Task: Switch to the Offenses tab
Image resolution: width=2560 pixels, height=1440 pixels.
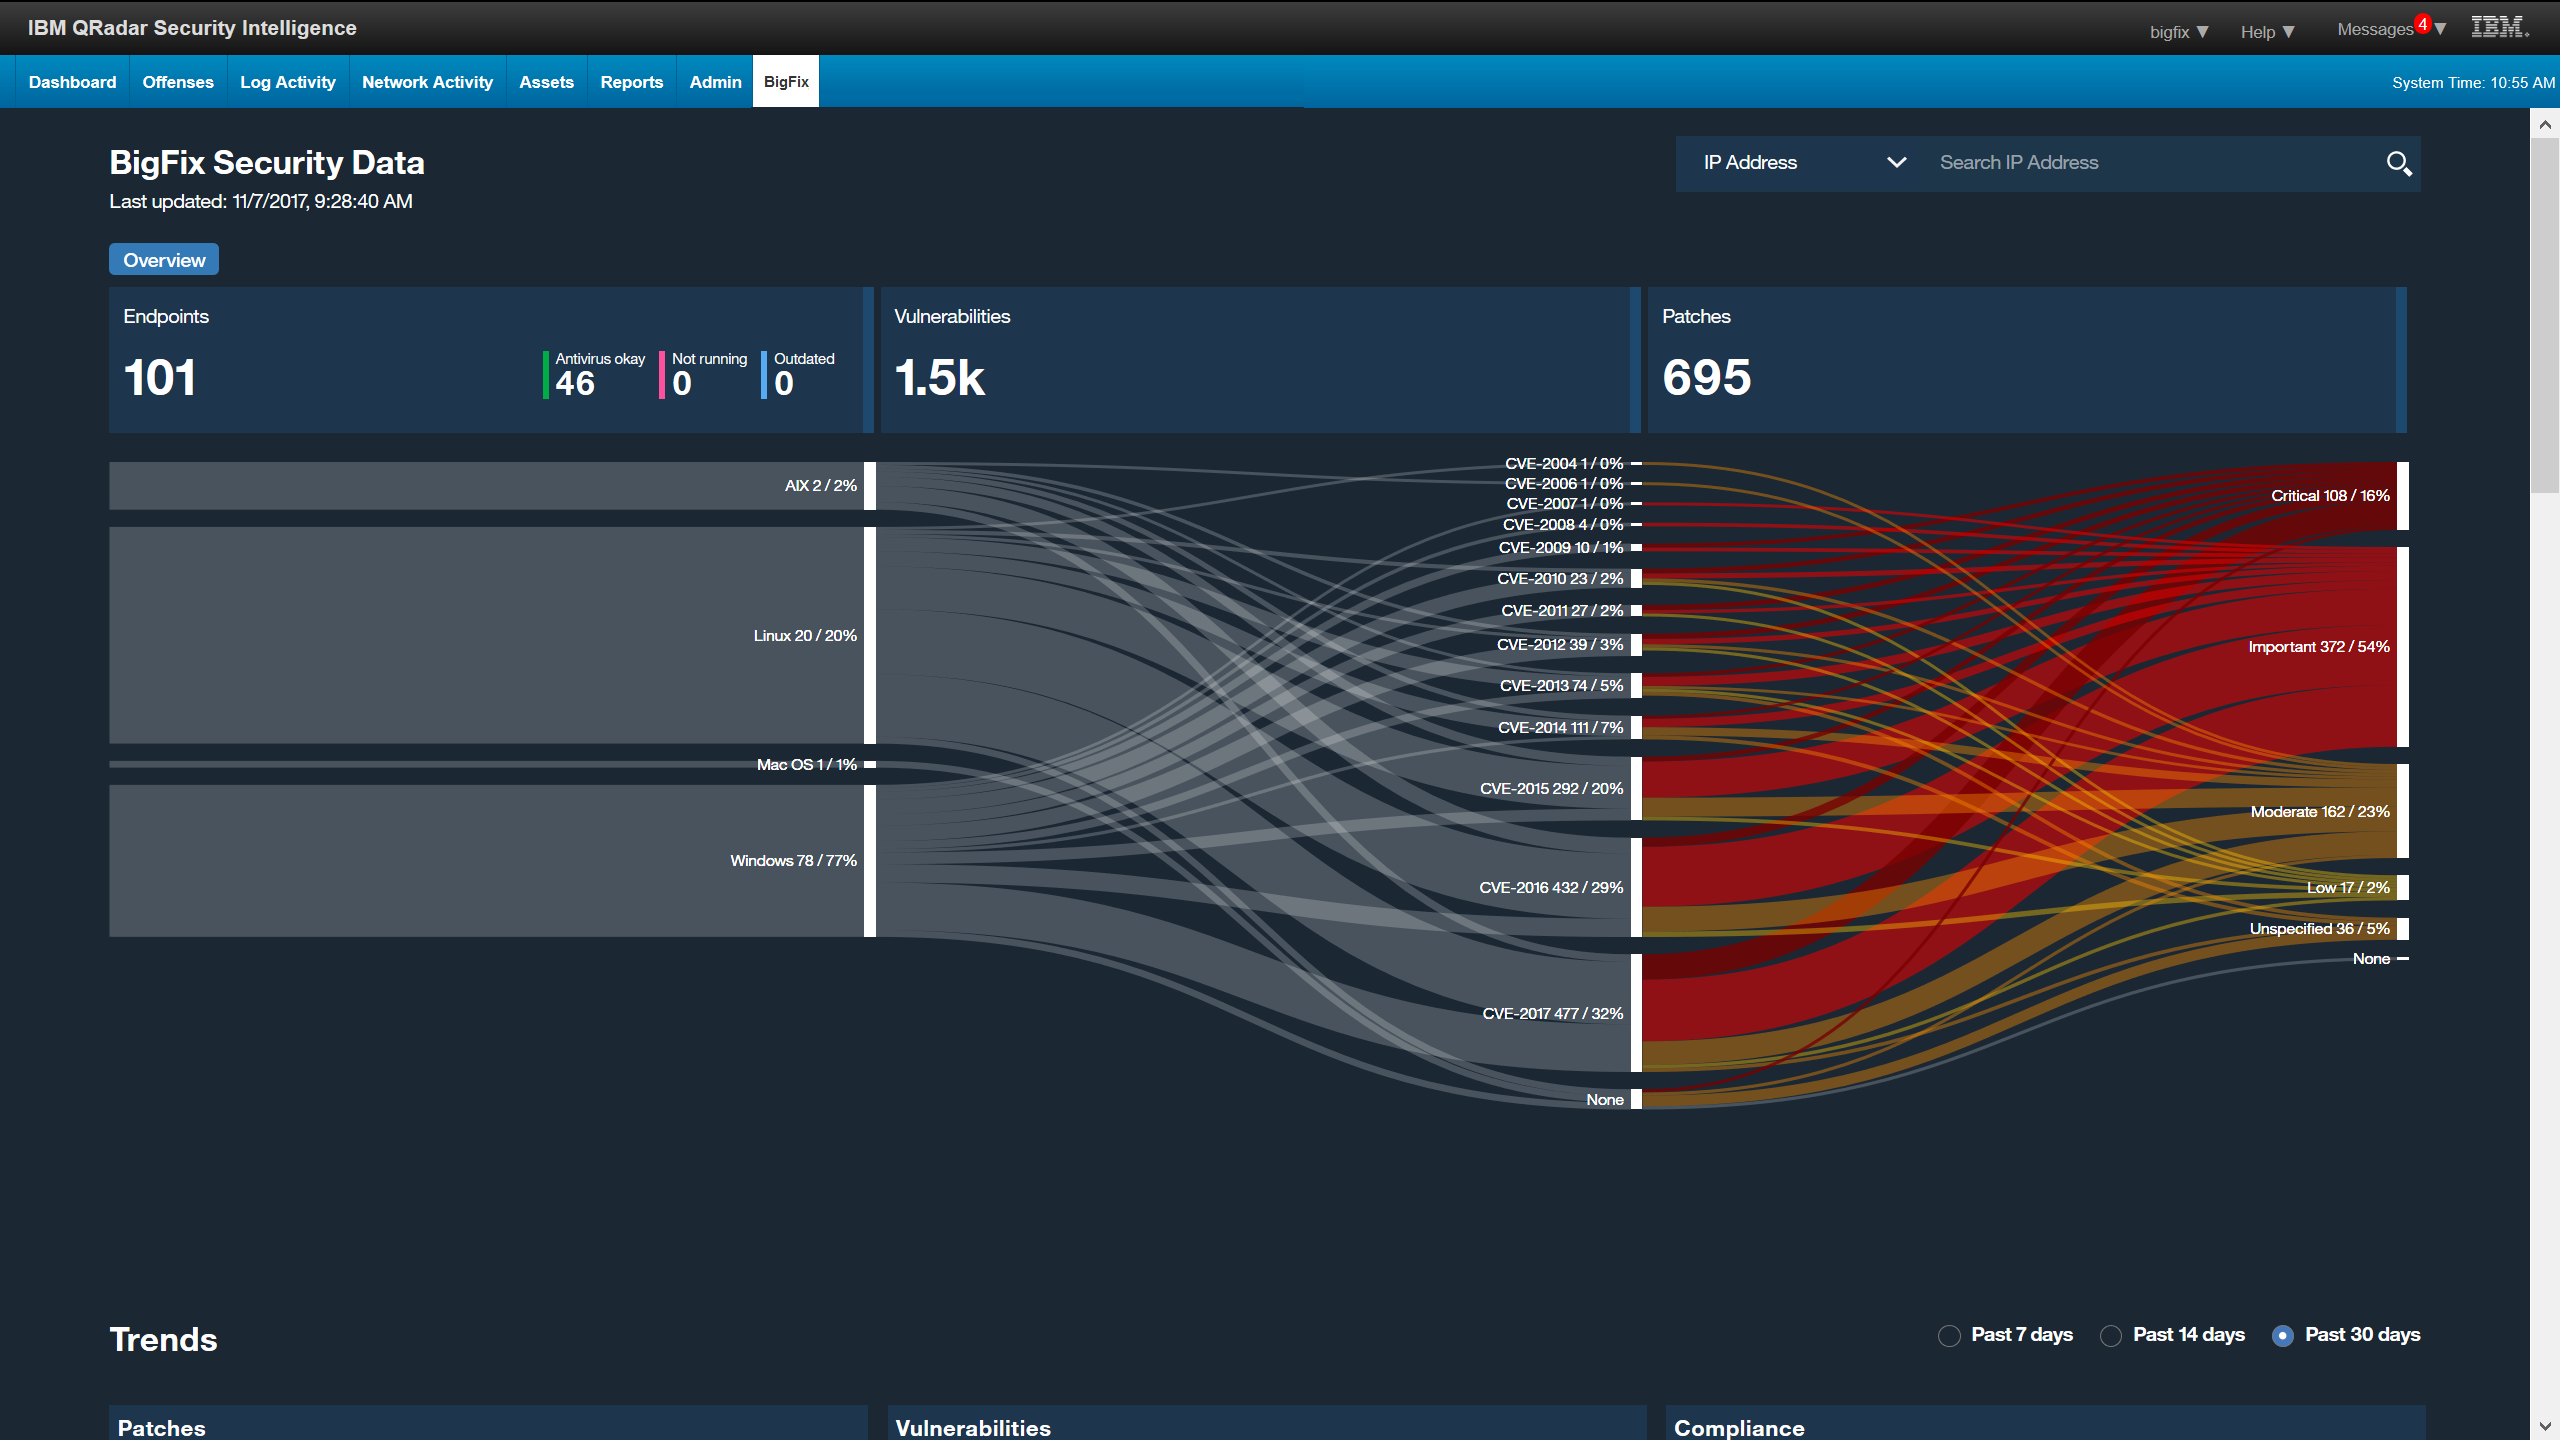Action: point(177,81)
